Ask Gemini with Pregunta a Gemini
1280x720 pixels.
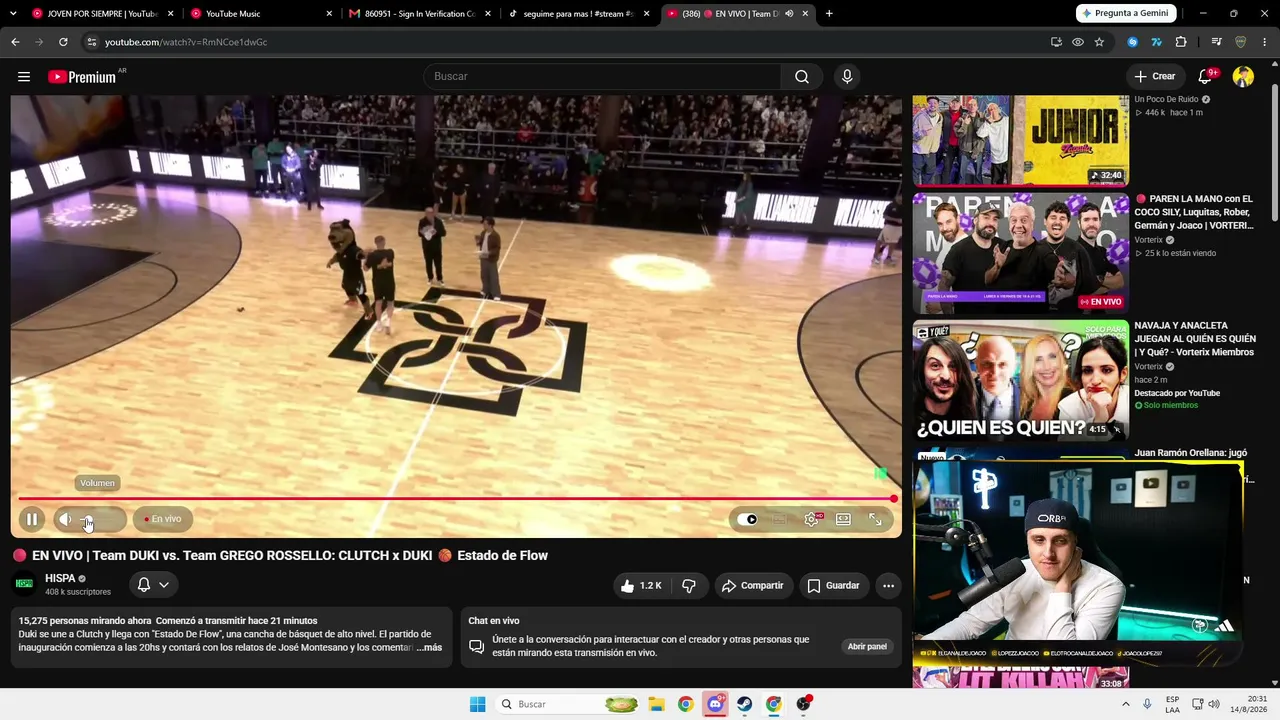click(1126, 14)
